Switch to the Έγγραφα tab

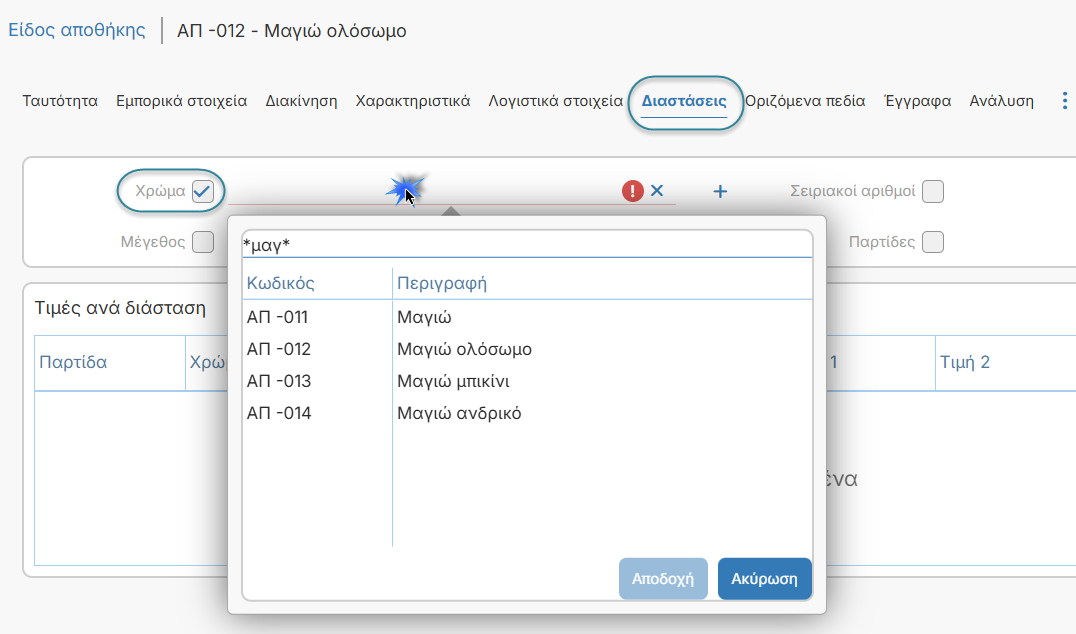917,101
